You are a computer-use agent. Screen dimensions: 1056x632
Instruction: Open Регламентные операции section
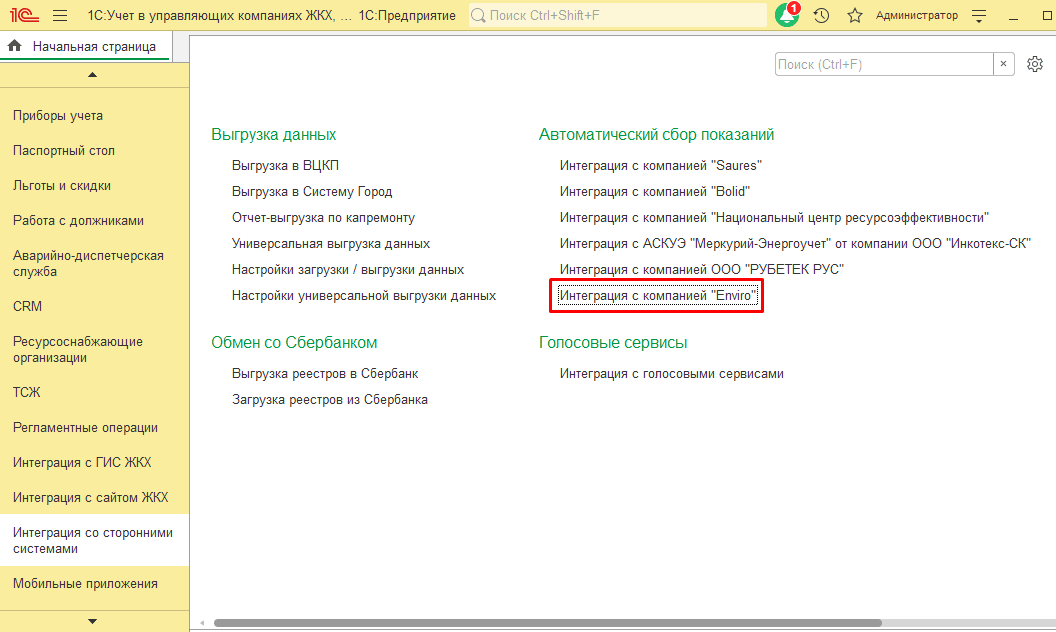click(86, 427)
